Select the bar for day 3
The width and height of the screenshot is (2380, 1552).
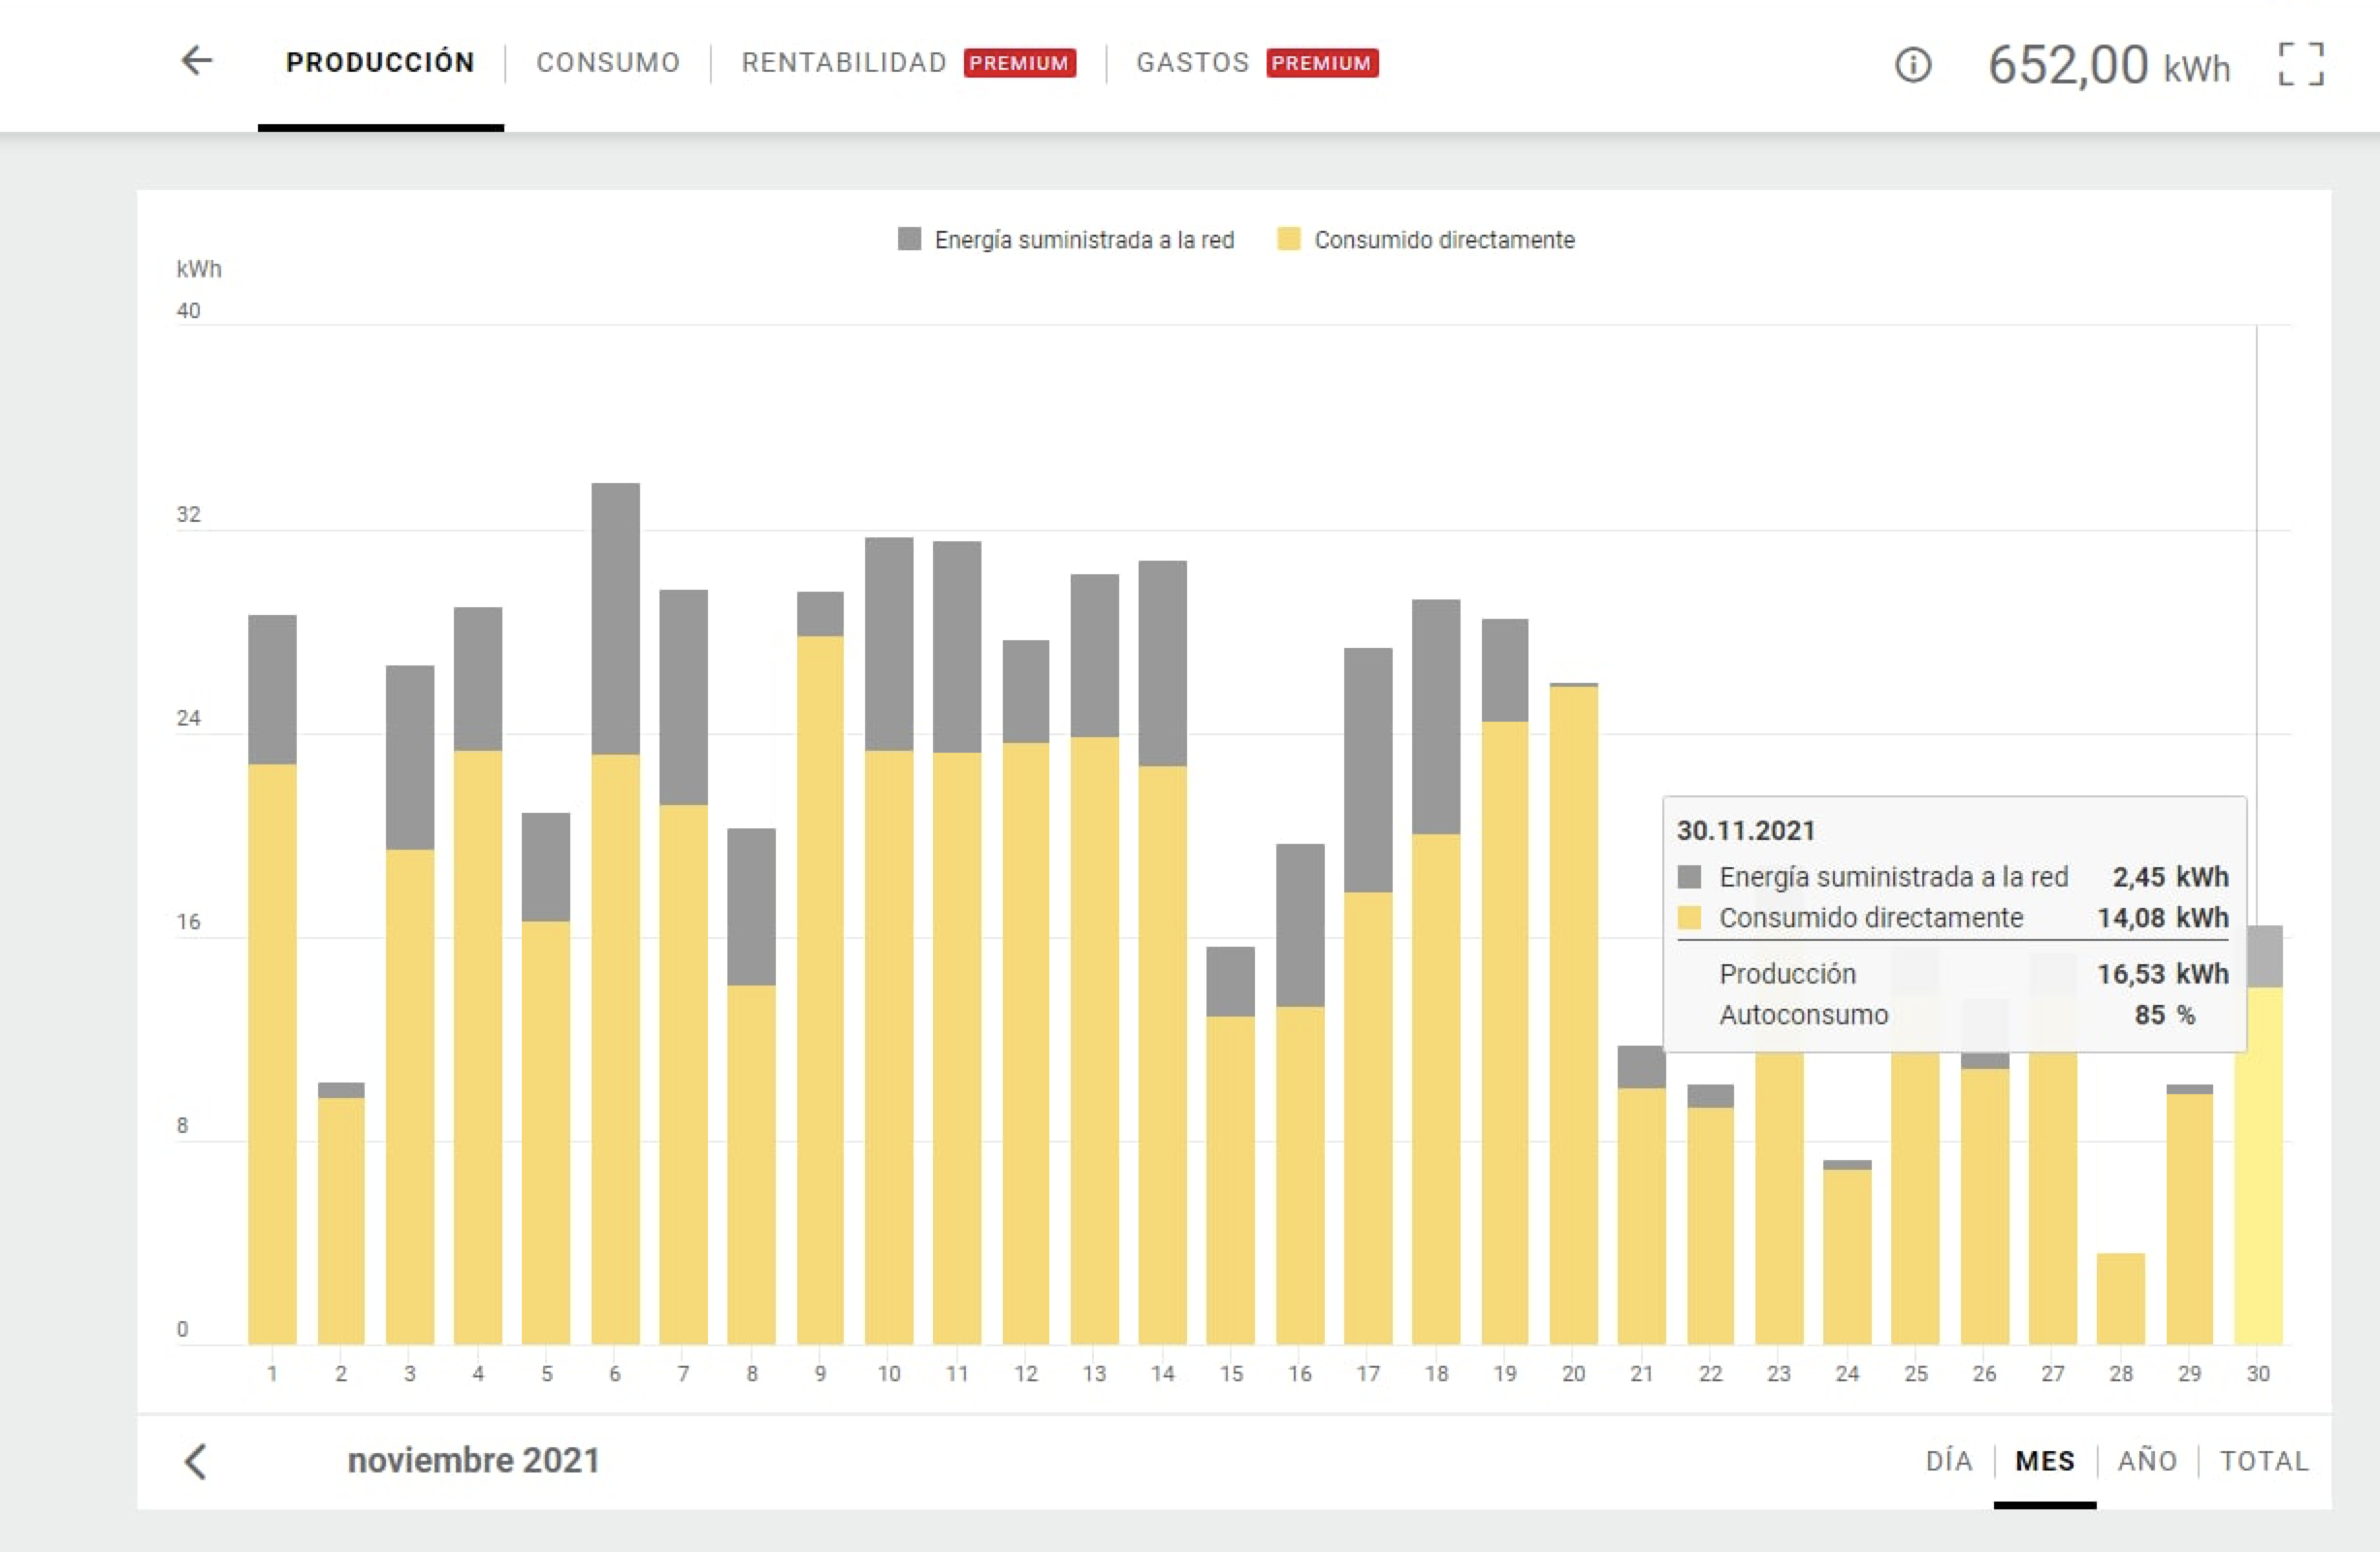coord(410,1004)
